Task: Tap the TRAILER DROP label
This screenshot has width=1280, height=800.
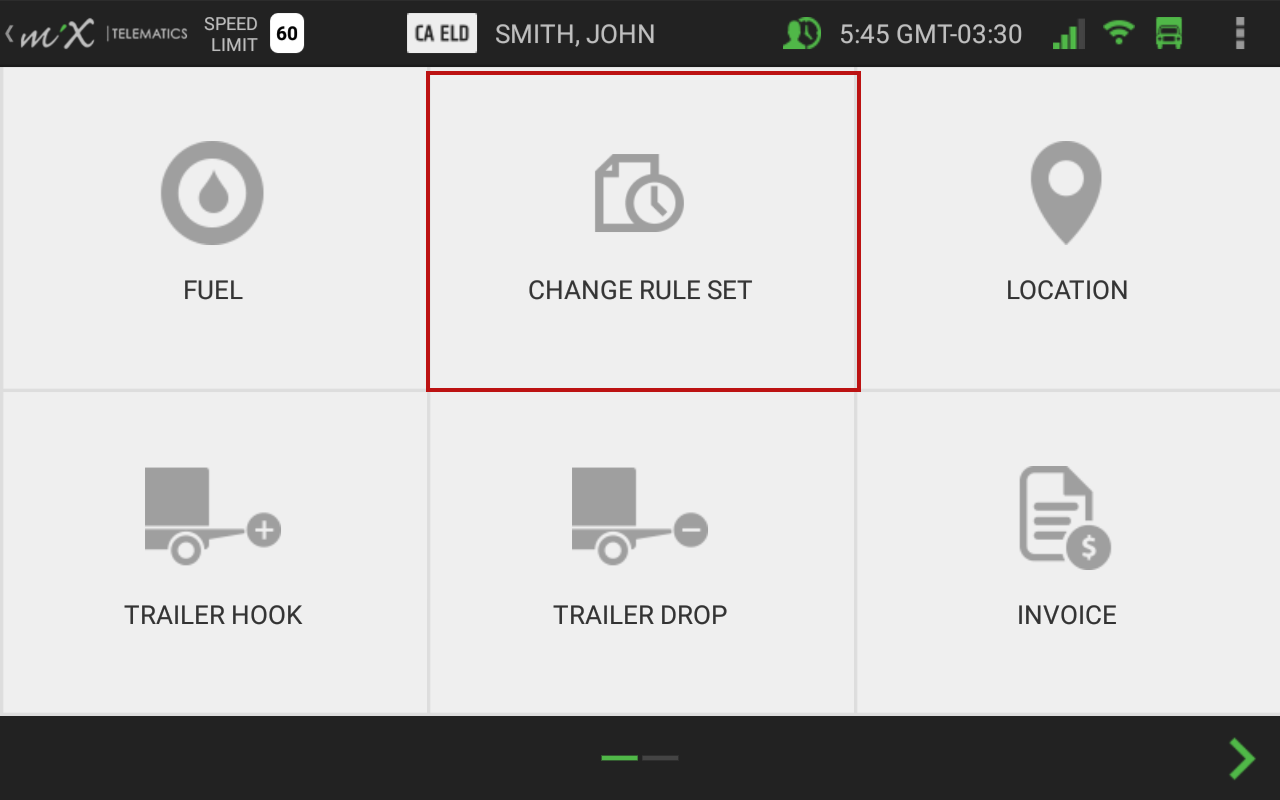Action: 640,615
